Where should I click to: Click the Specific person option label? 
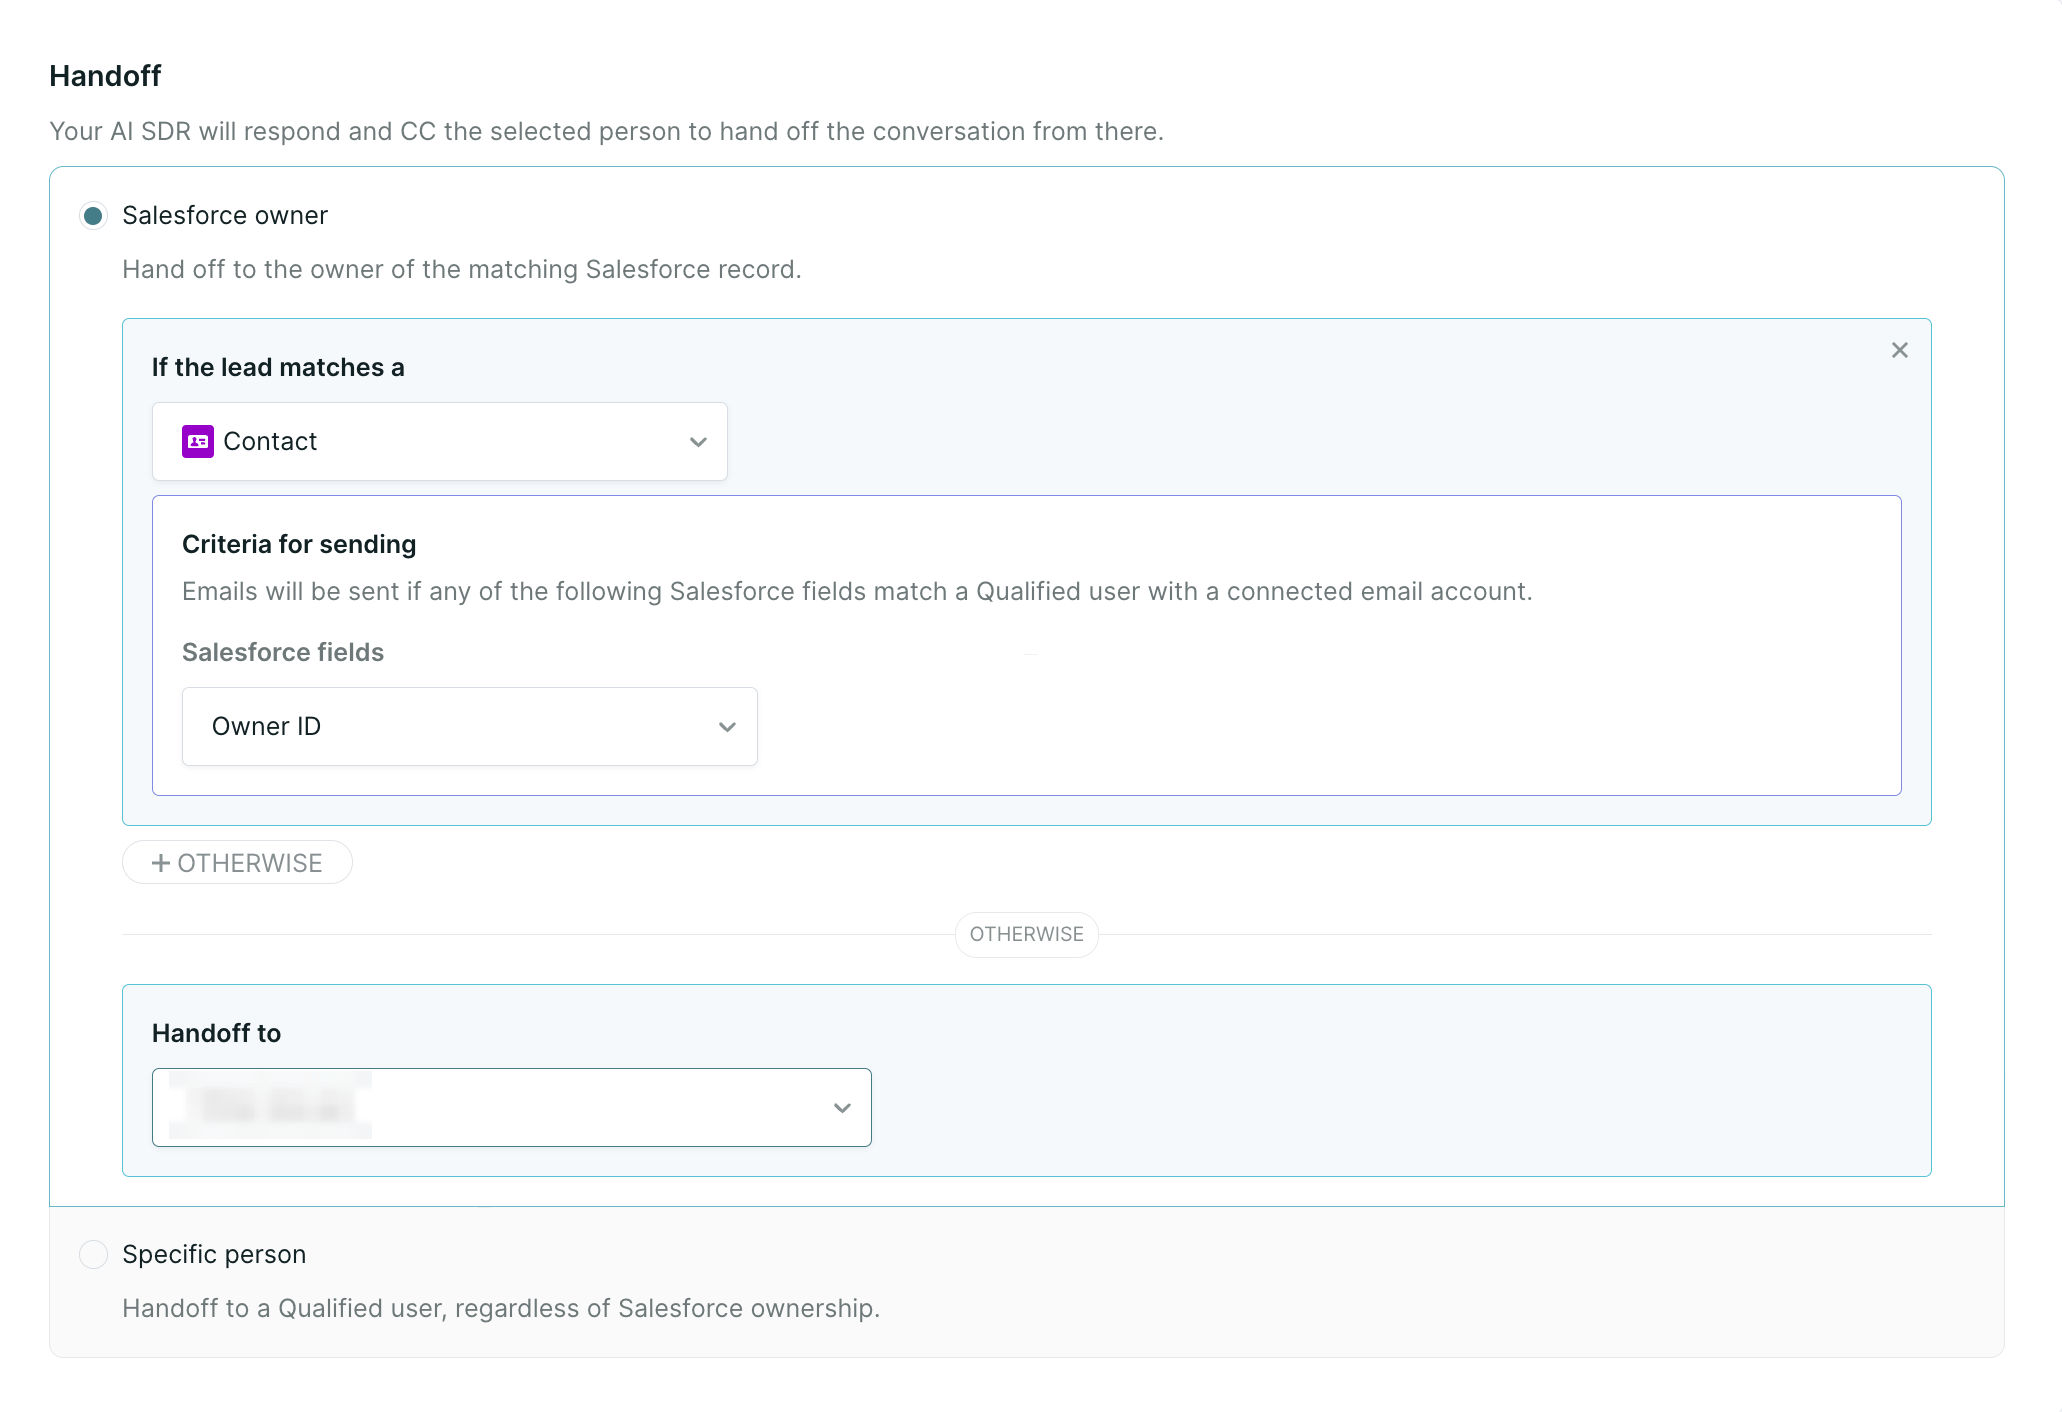pyautogui.click(x=214, y=1254)
